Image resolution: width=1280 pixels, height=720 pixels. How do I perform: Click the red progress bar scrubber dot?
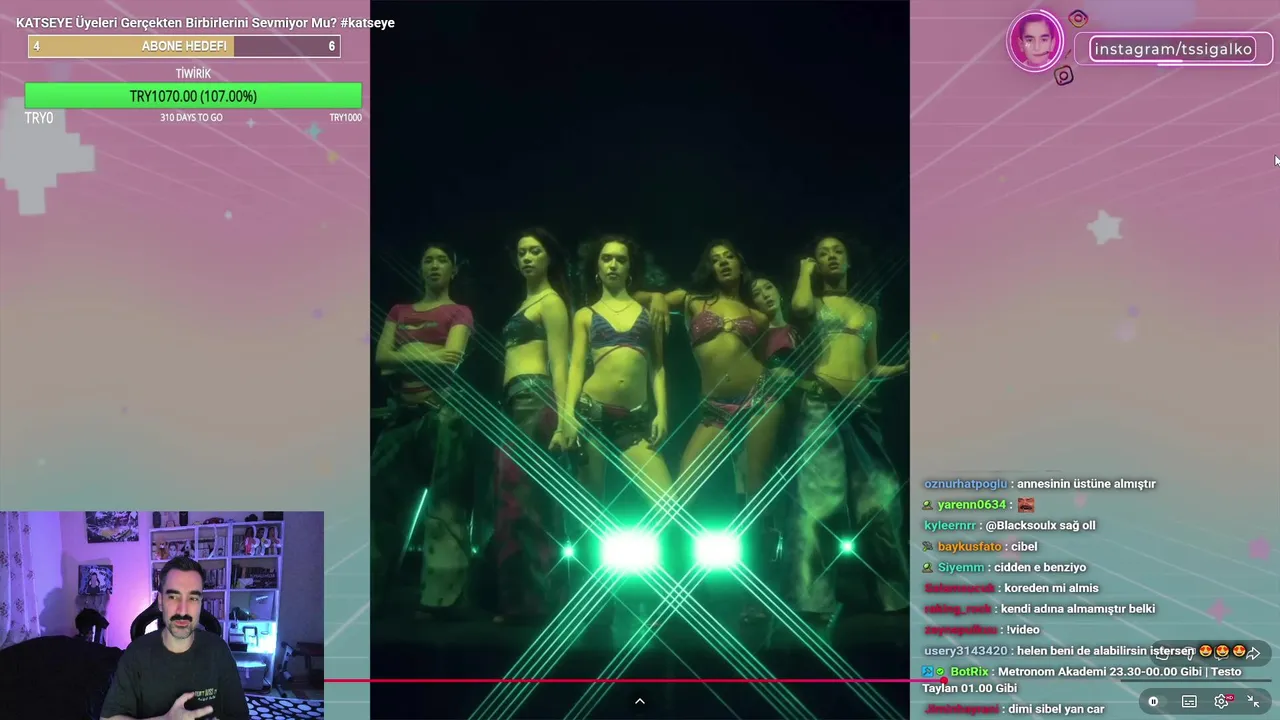[x=942, y=681]
